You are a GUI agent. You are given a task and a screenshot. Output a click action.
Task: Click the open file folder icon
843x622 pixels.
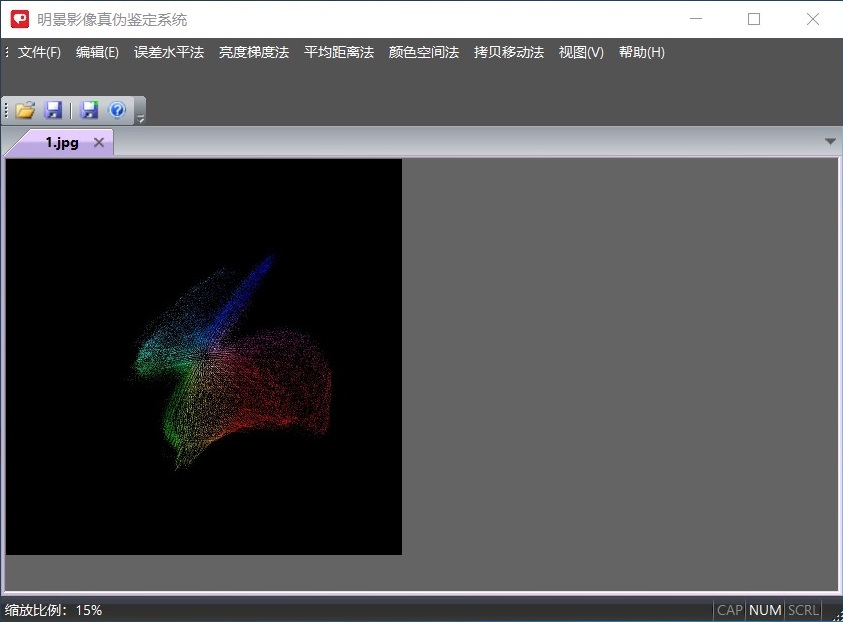point(25,110)
